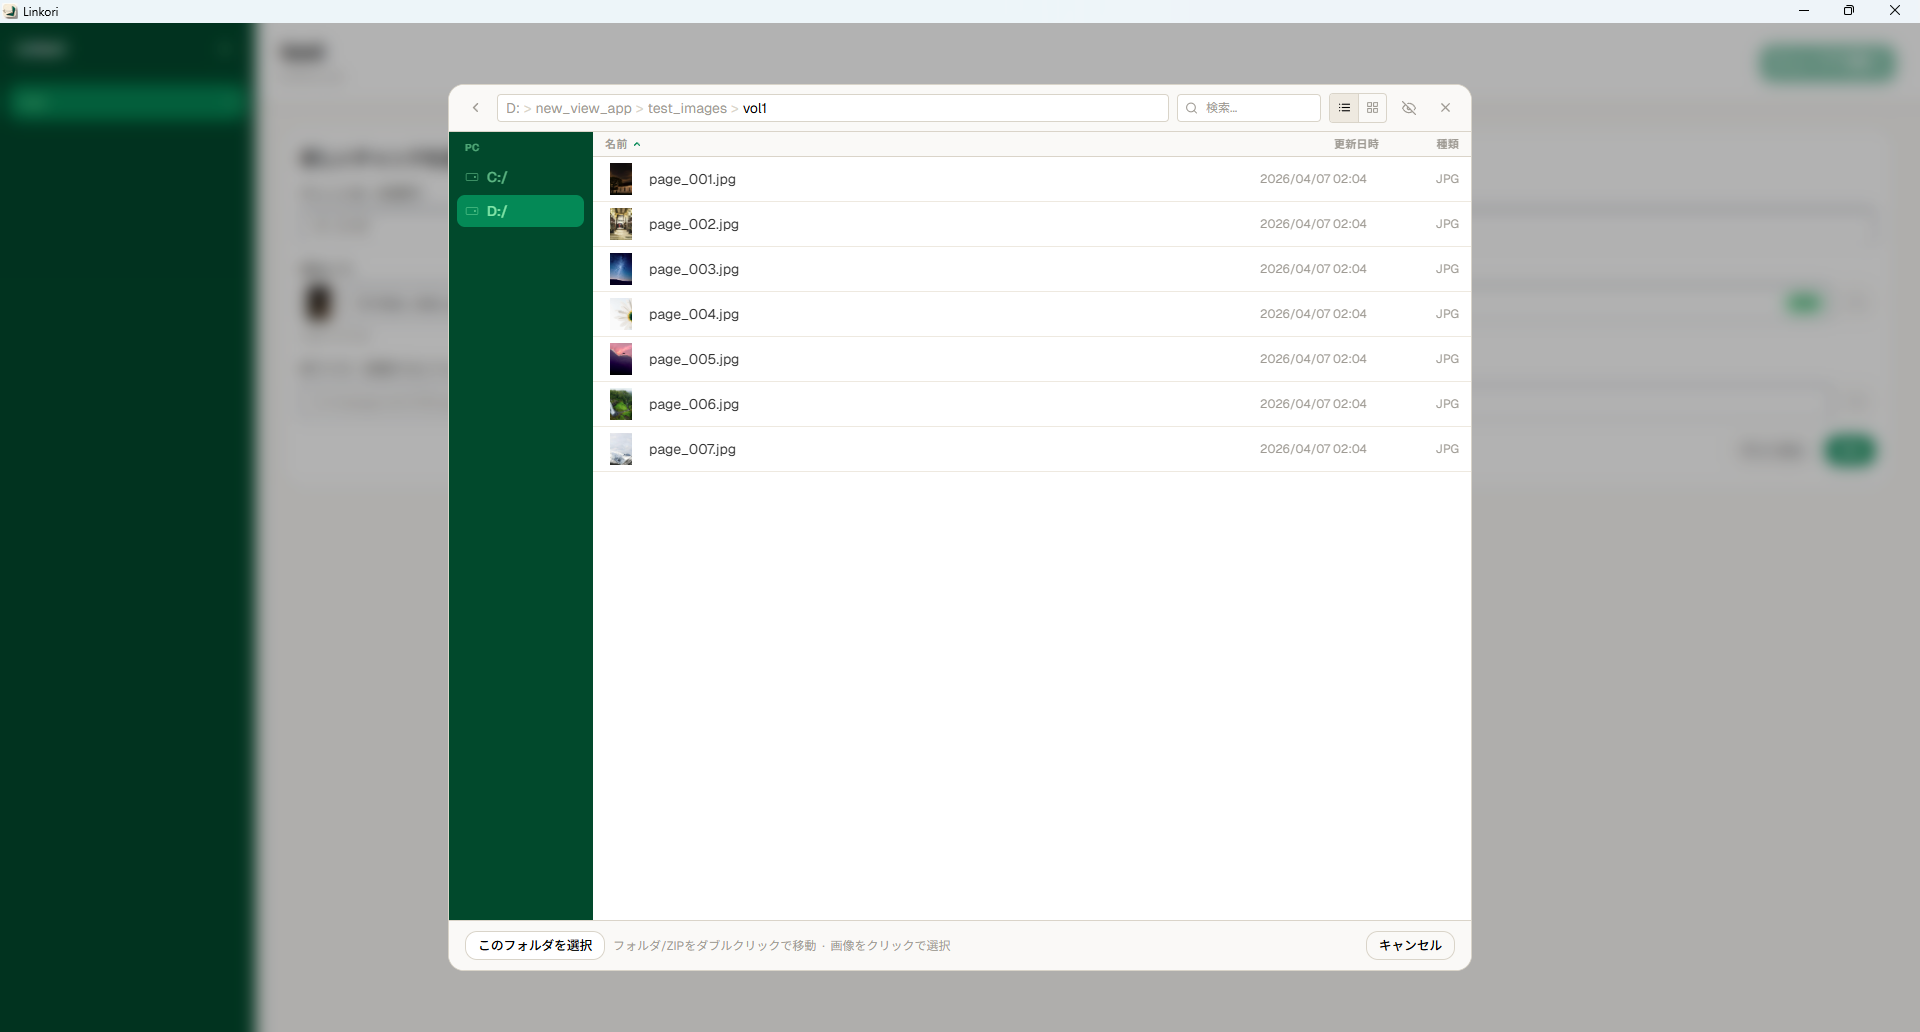Screen dimensions: 1920x1032
Task: Collapse the app sidebar with the chevron
Action: pos(225,48)
